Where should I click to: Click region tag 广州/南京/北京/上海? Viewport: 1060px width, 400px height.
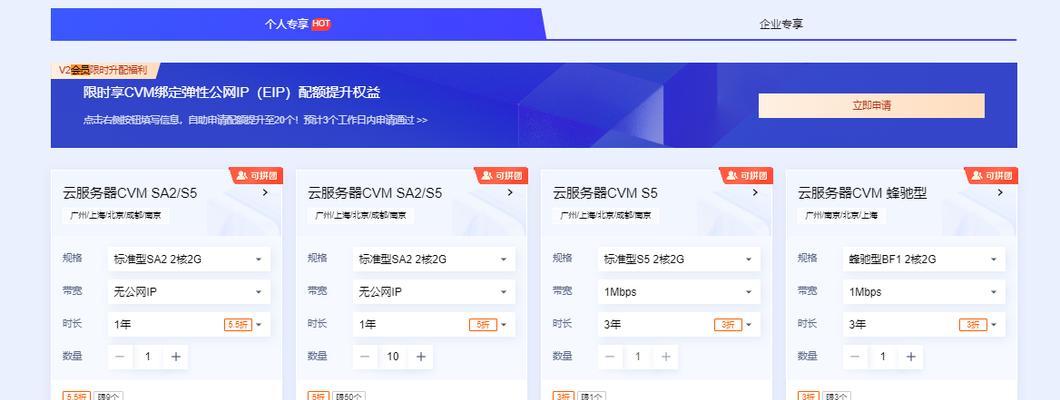842,216
